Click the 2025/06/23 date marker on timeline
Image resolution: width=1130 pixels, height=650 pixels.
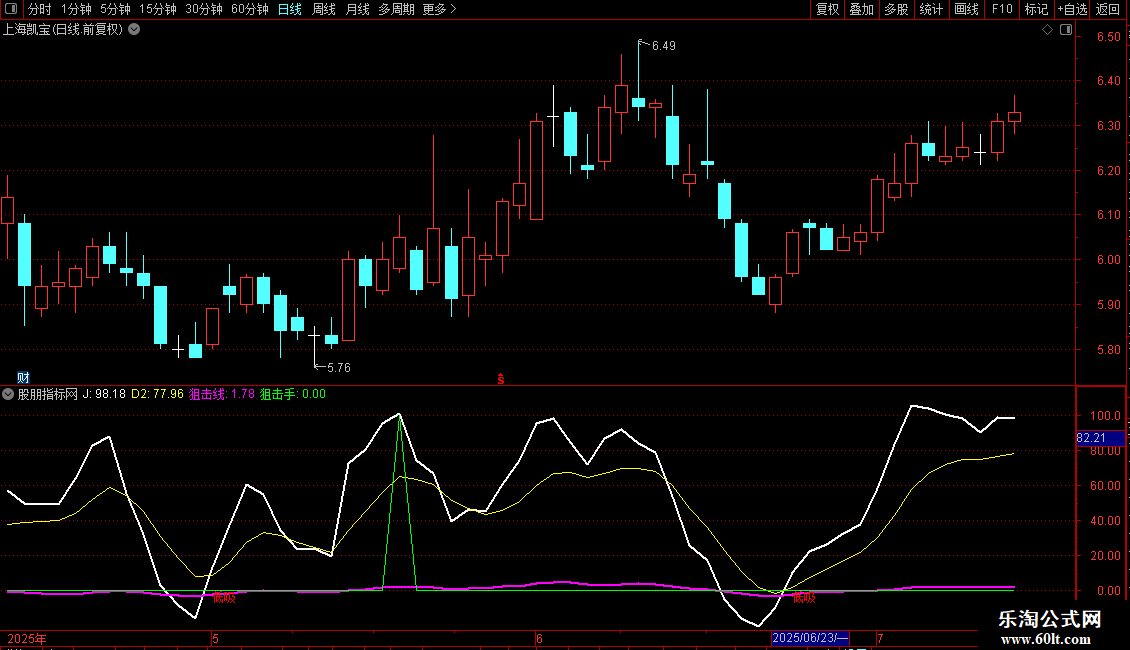pyautogui.click(x=810, y=638)
